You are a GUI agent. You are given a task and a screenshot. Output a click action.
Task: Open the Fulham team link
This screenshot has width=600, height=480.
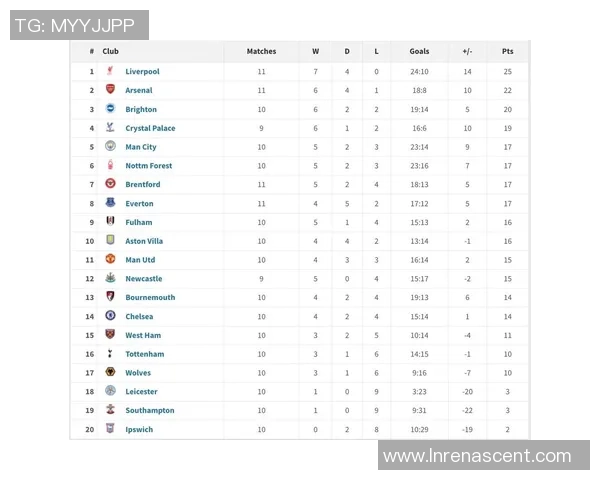click(x=139, y=222)
